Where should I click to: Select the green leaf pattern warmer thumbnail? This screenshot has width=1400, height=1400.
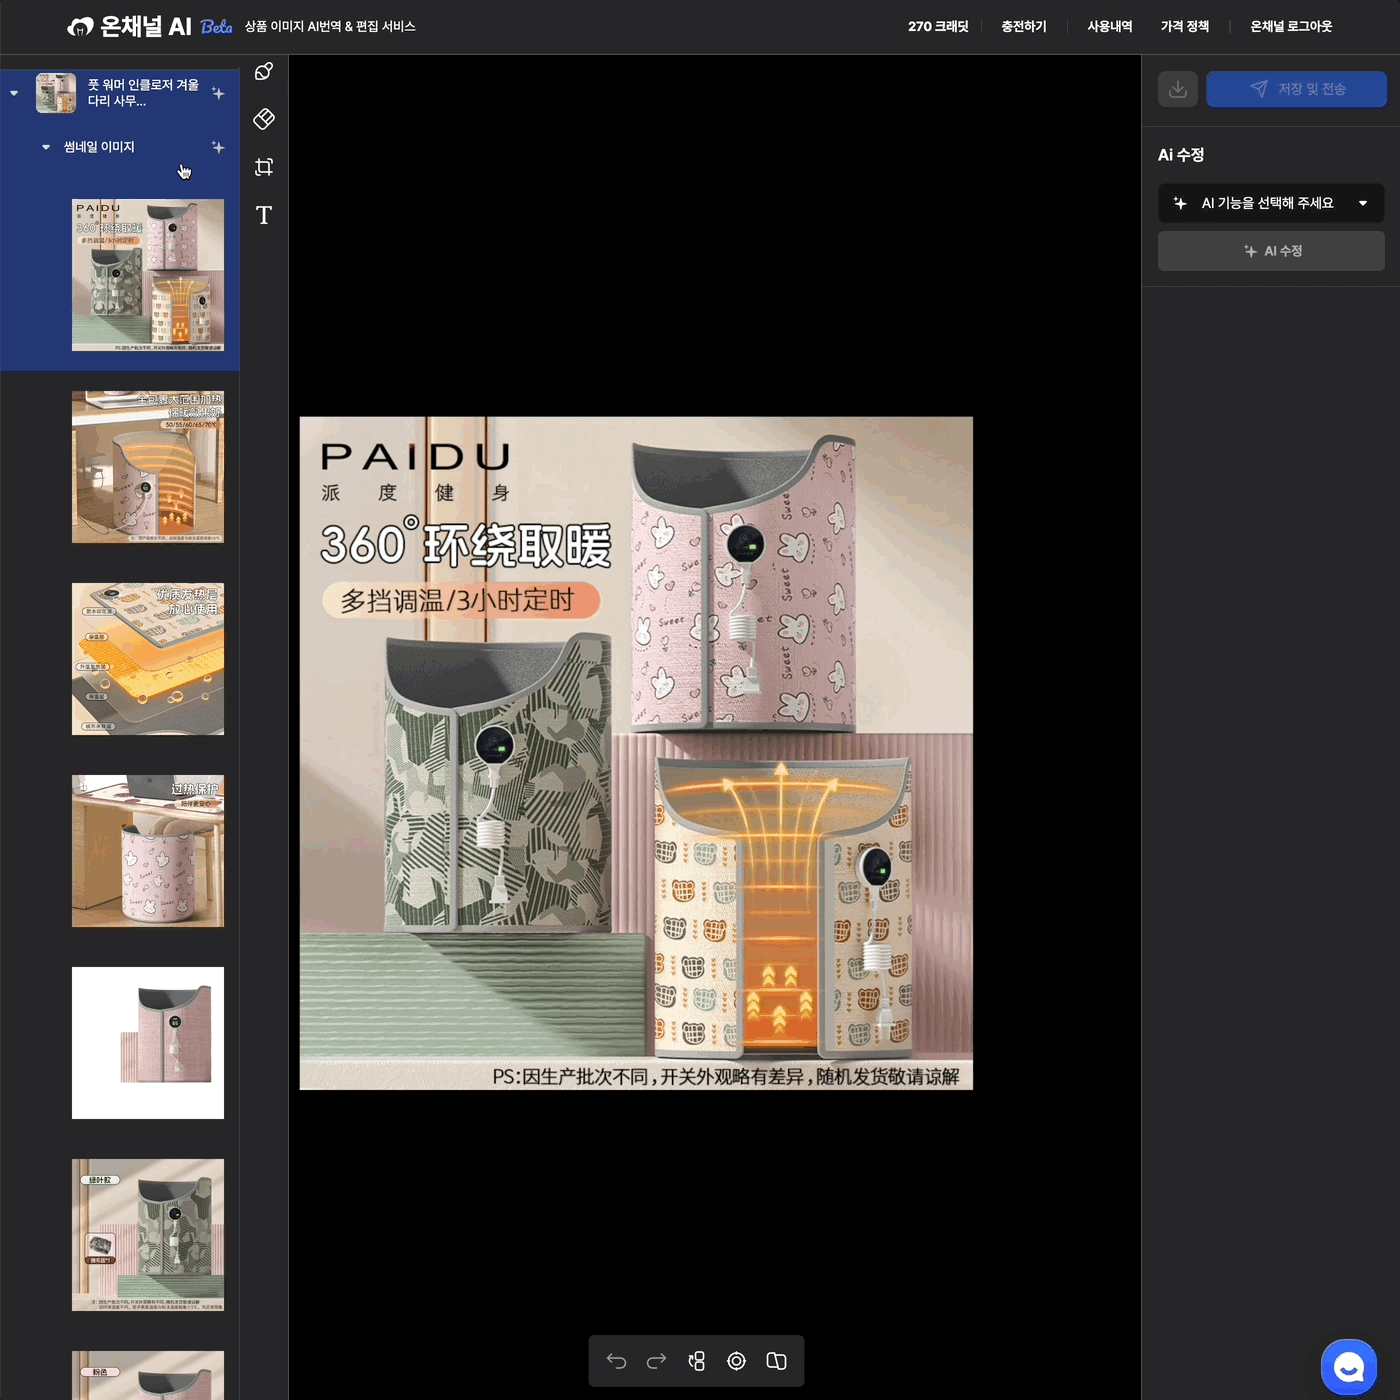148,1235
